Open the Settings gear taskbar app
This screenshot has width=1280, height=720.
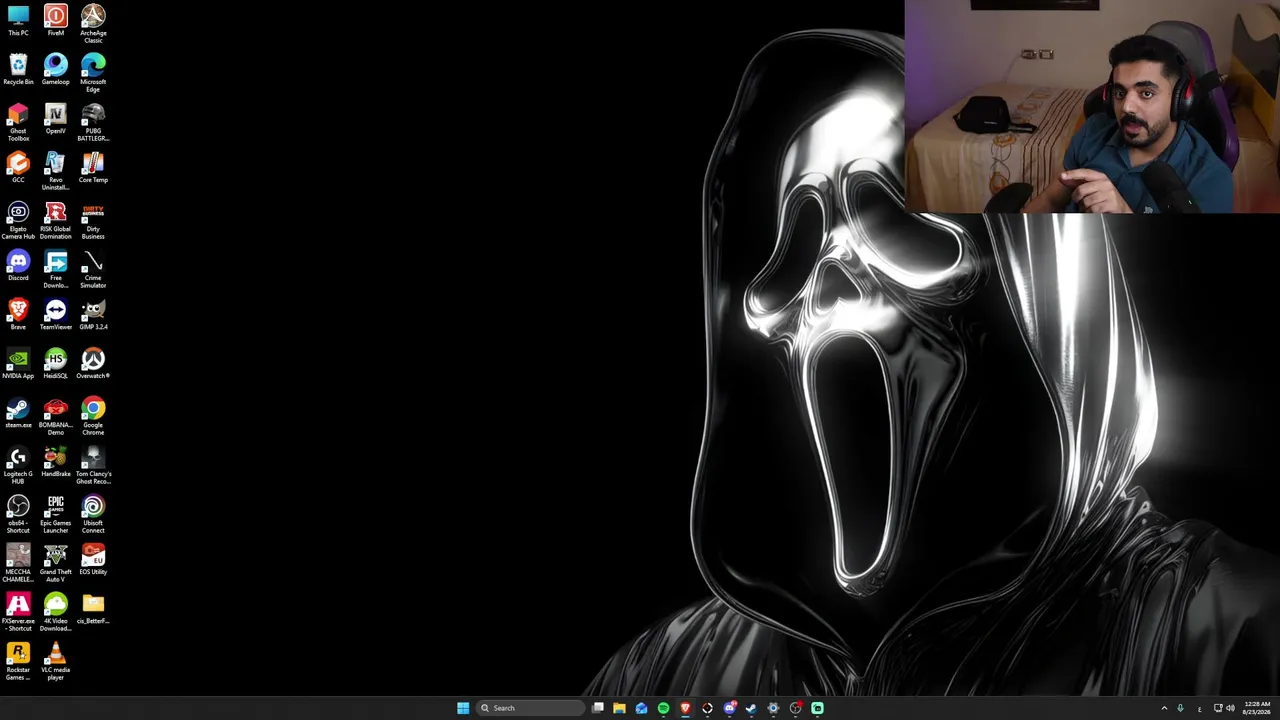point(773,708)
